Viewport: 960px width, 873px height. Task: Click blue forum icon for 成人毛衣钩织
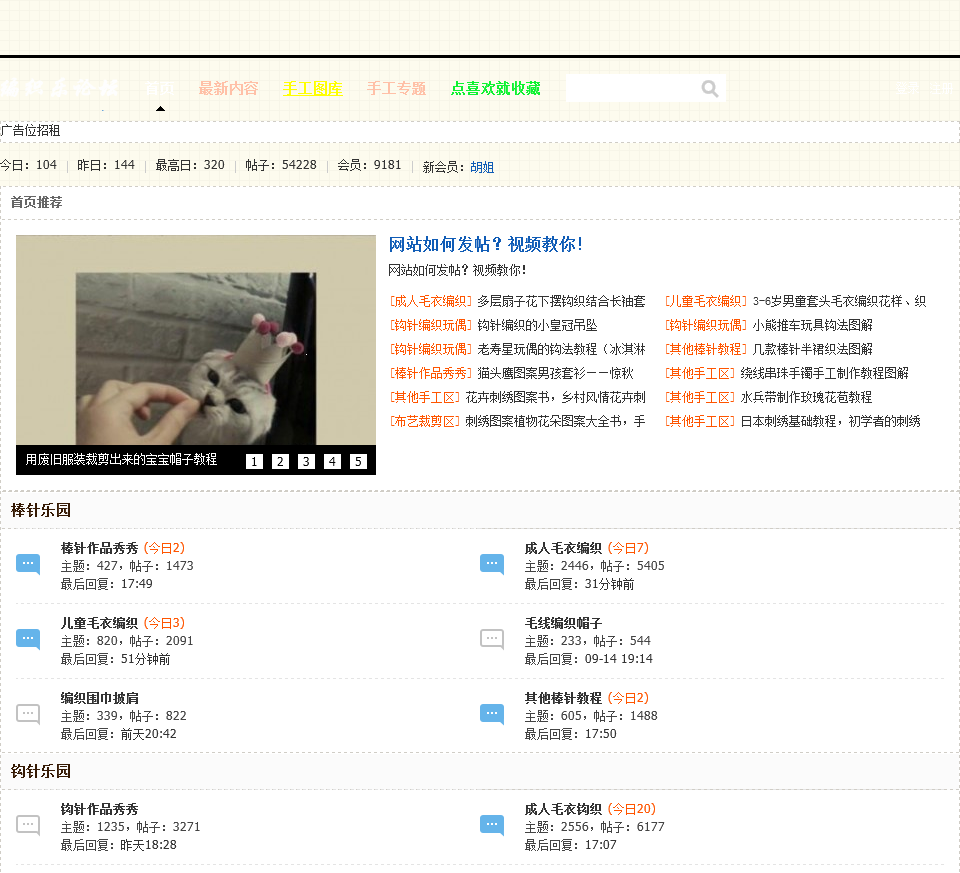click(x=492, y=826)
